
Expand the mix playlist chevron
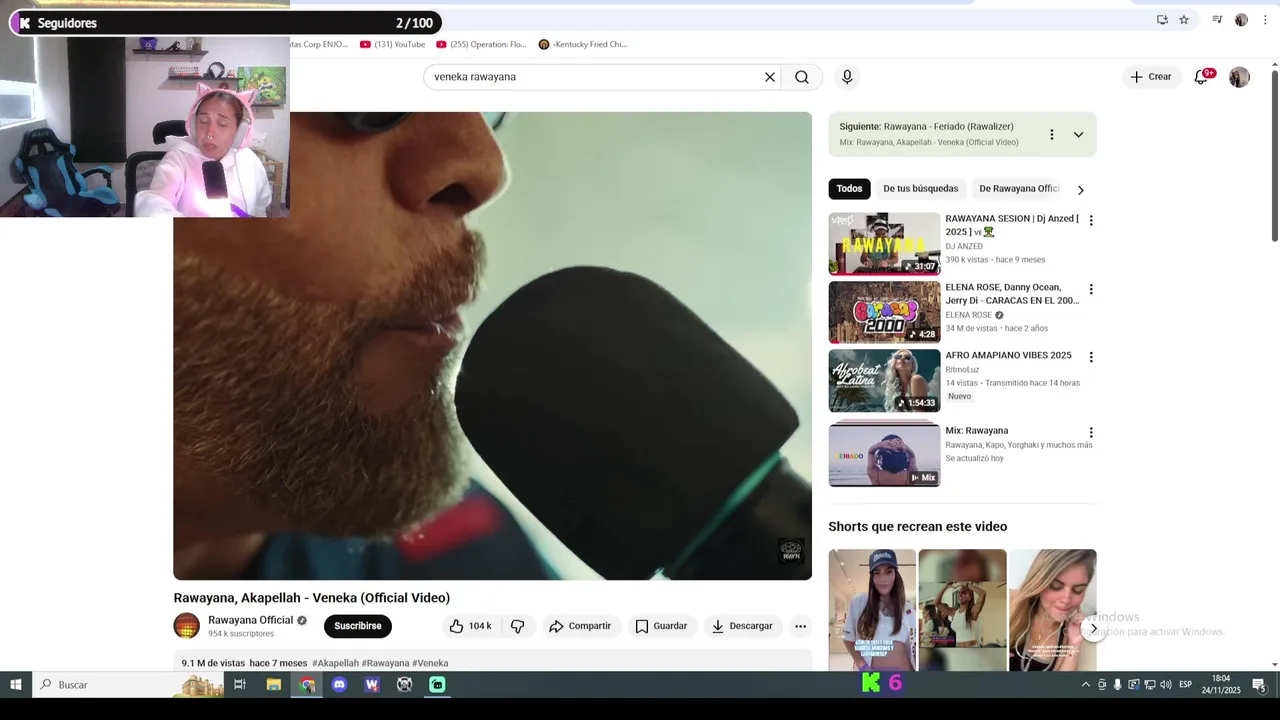pyautogui.click(x=1078, y=134)
